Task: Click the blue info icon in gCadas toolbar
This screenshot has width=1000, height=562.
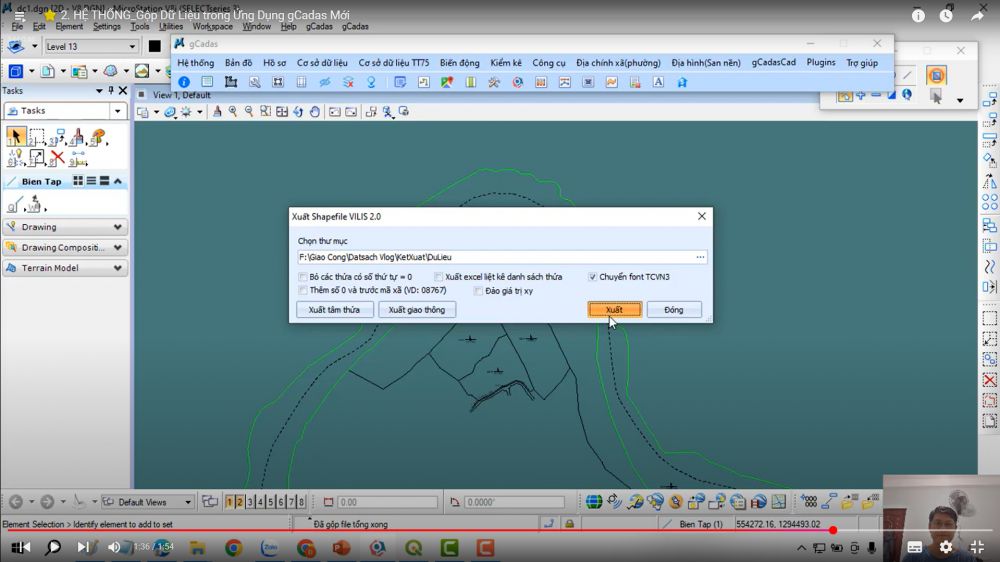Action: coord(183,82)
